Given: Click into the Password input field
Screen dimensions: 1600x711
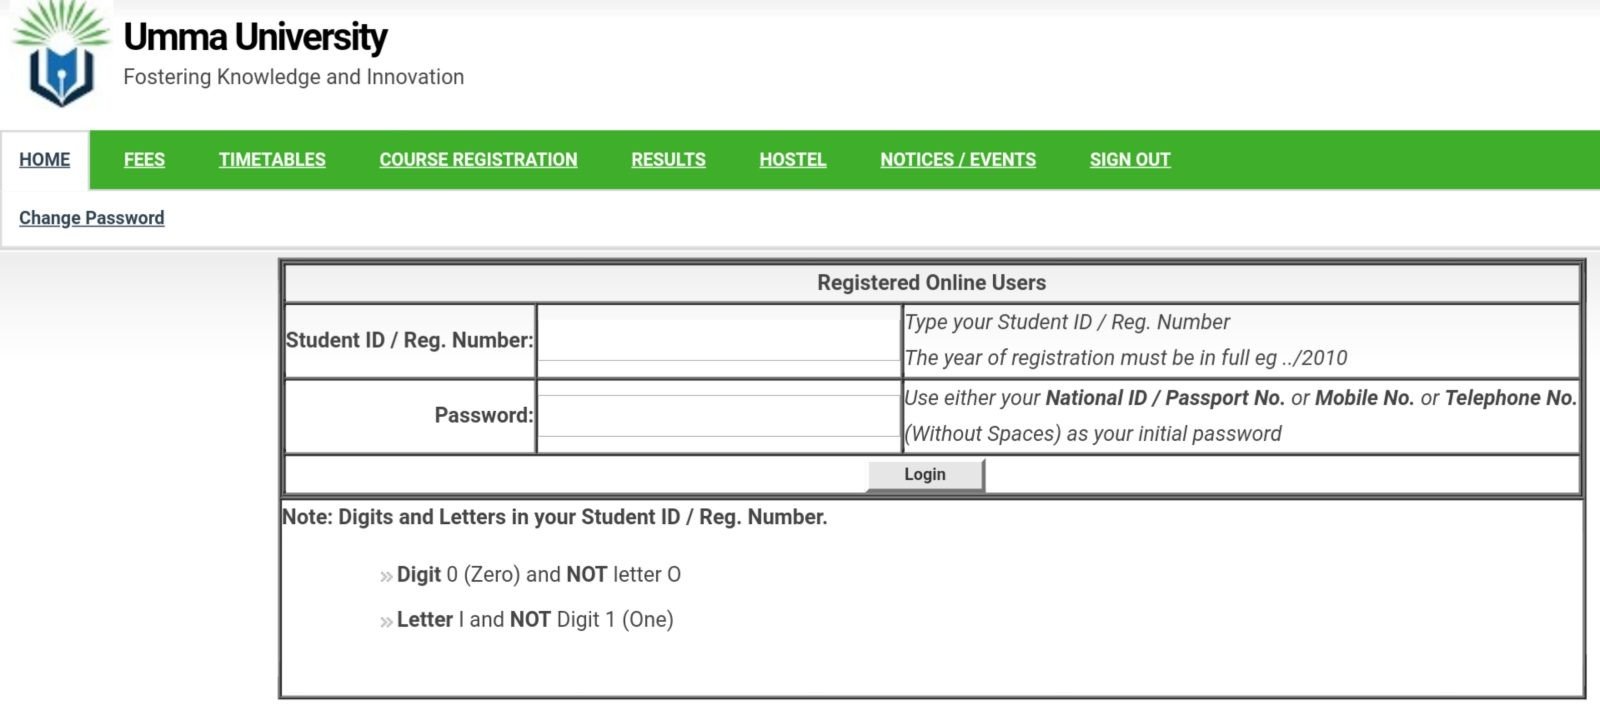Looking at the screenshot, I should tap(719, 415).
